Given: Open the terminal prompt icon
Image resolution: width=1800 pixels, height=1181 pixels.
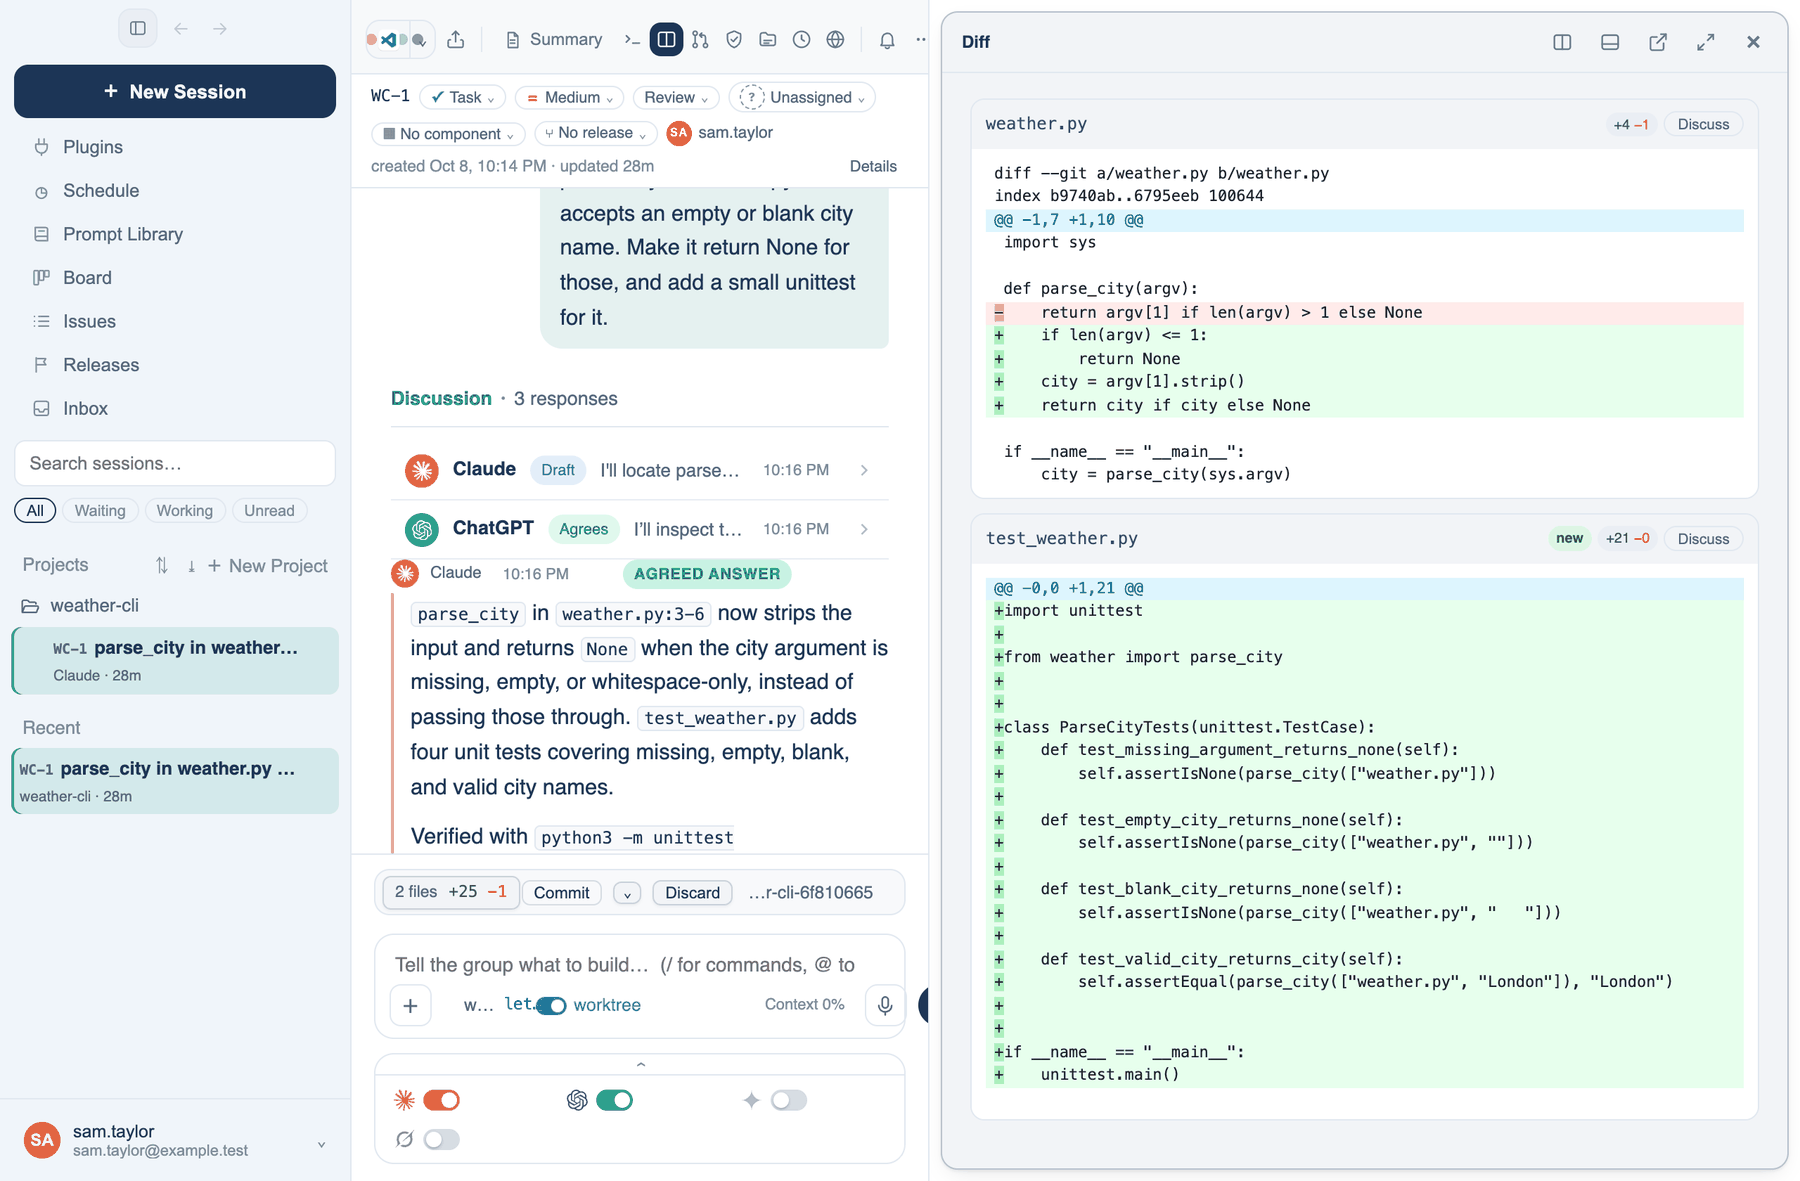Looking at the screenshot, I should point(631,39).
